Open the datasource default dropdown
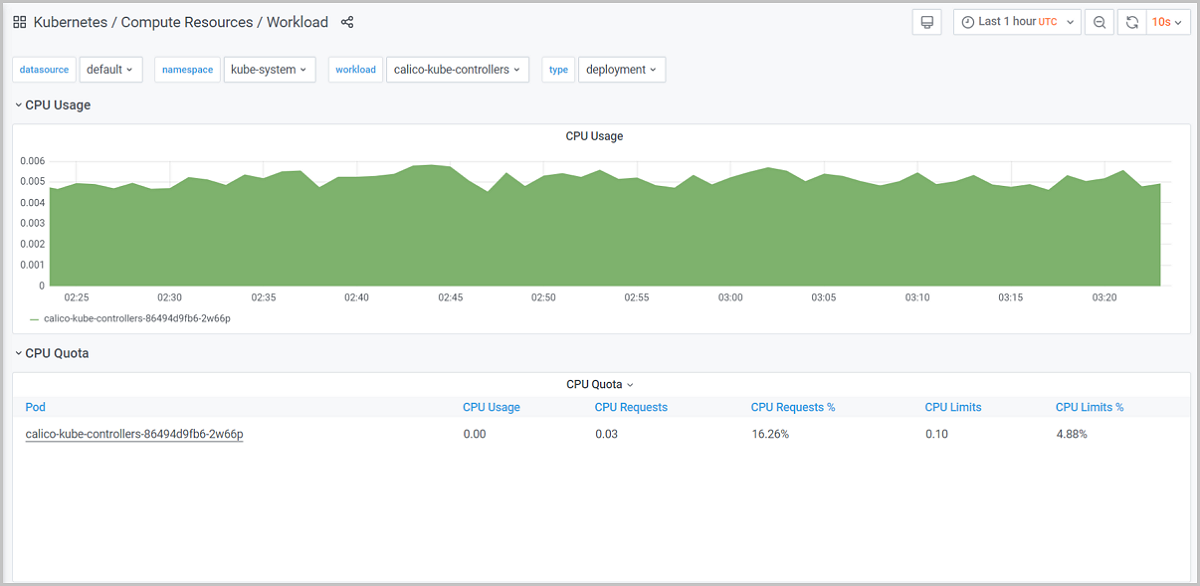Image resolution: width=1200 pixels, height=586 pixels. pyautogui.click(x=110, y=69)
